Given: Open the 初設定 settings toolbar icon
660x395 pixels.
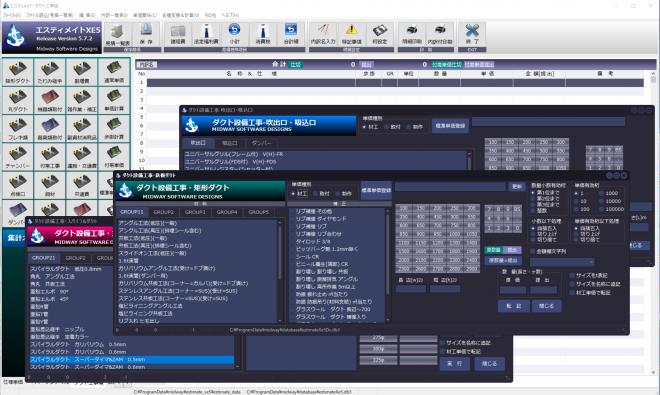Looking at the screenshot, I should pyautogui.click(x=380, y=34).
